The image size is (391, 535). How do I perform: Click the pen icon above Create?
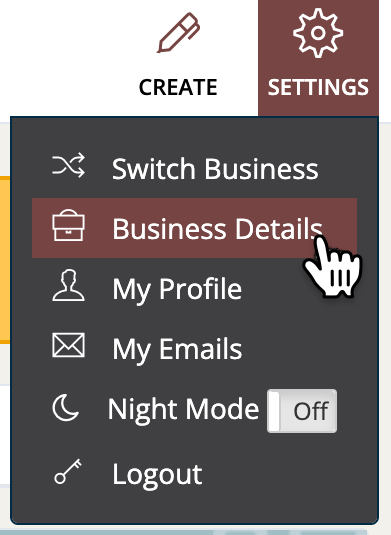[178, 33]
